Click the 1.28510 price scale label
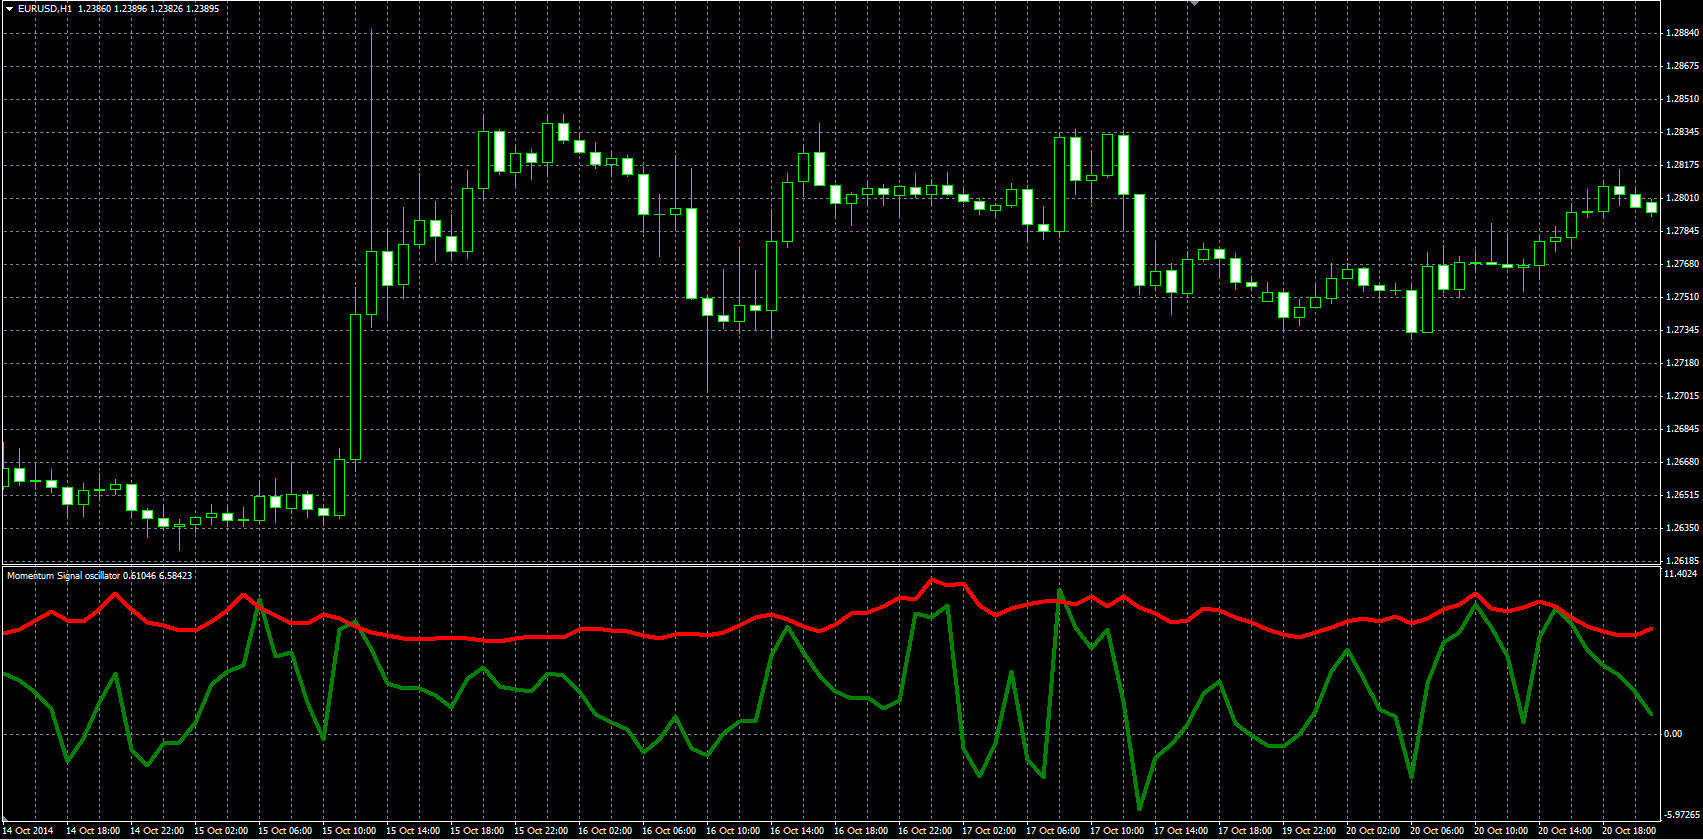 (1682, 99)
